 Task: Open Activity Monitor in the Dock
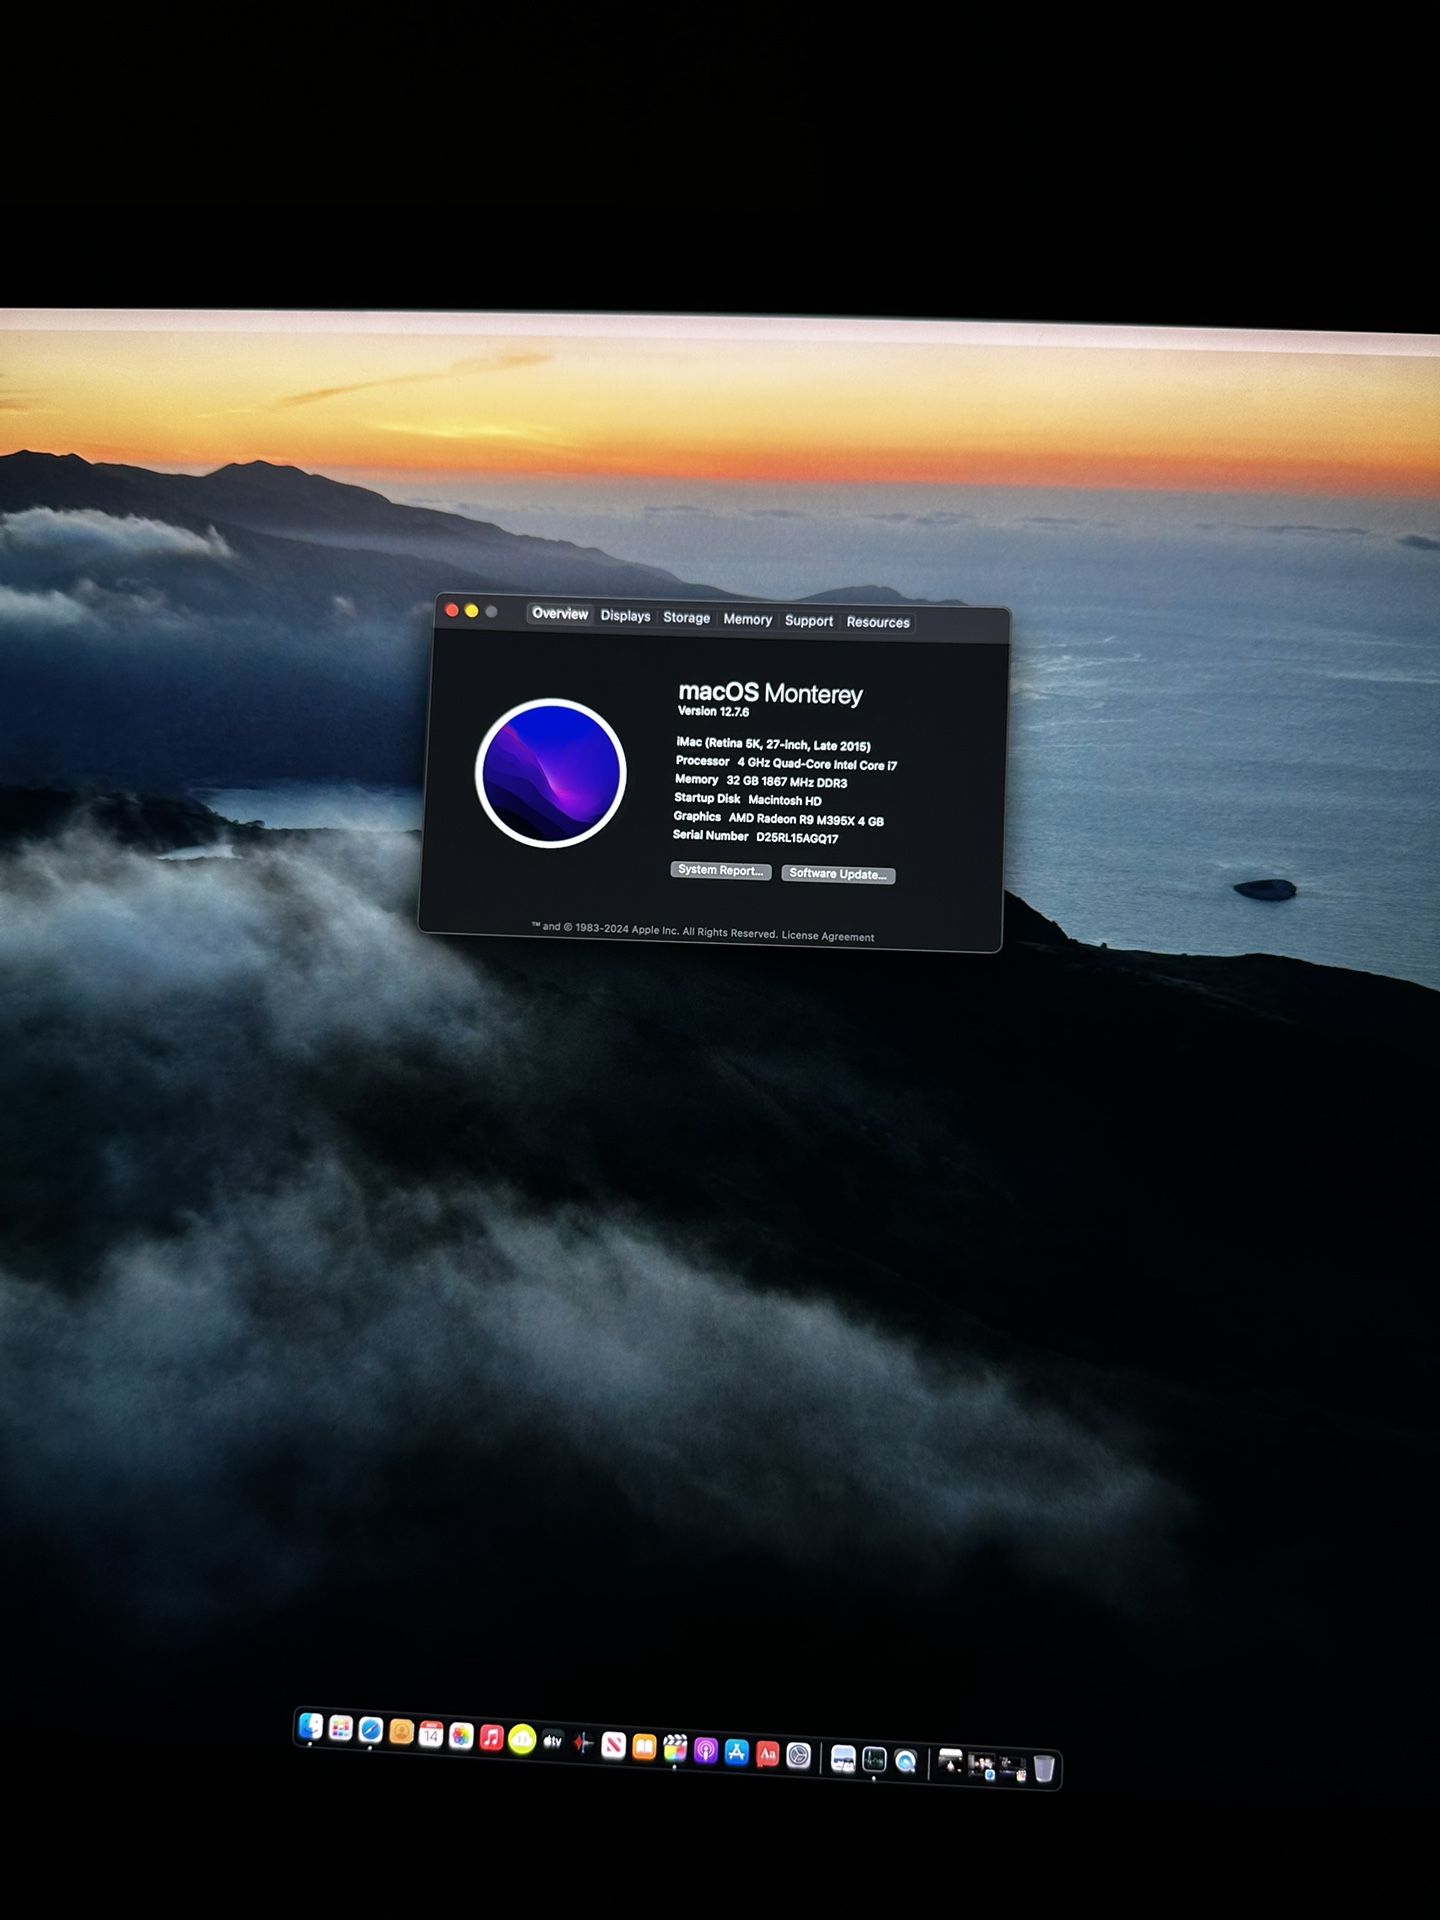[874, 1760]
